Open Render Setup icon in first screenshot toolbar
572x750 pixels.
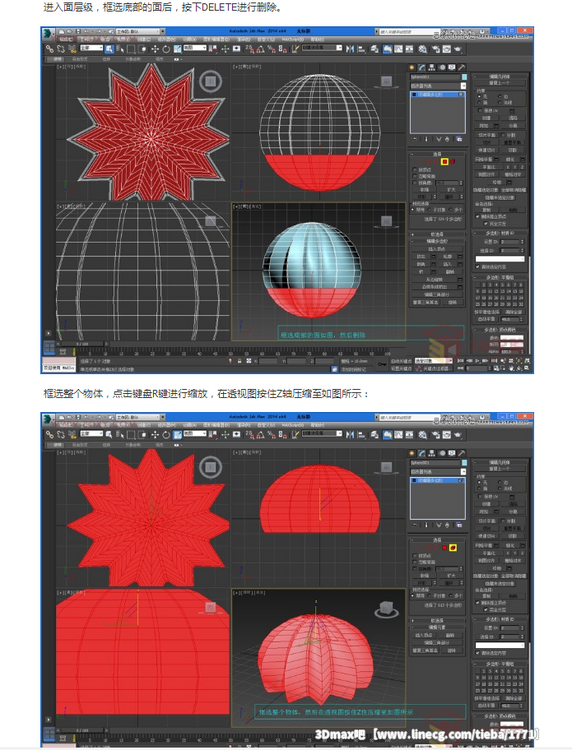(435, 49)
